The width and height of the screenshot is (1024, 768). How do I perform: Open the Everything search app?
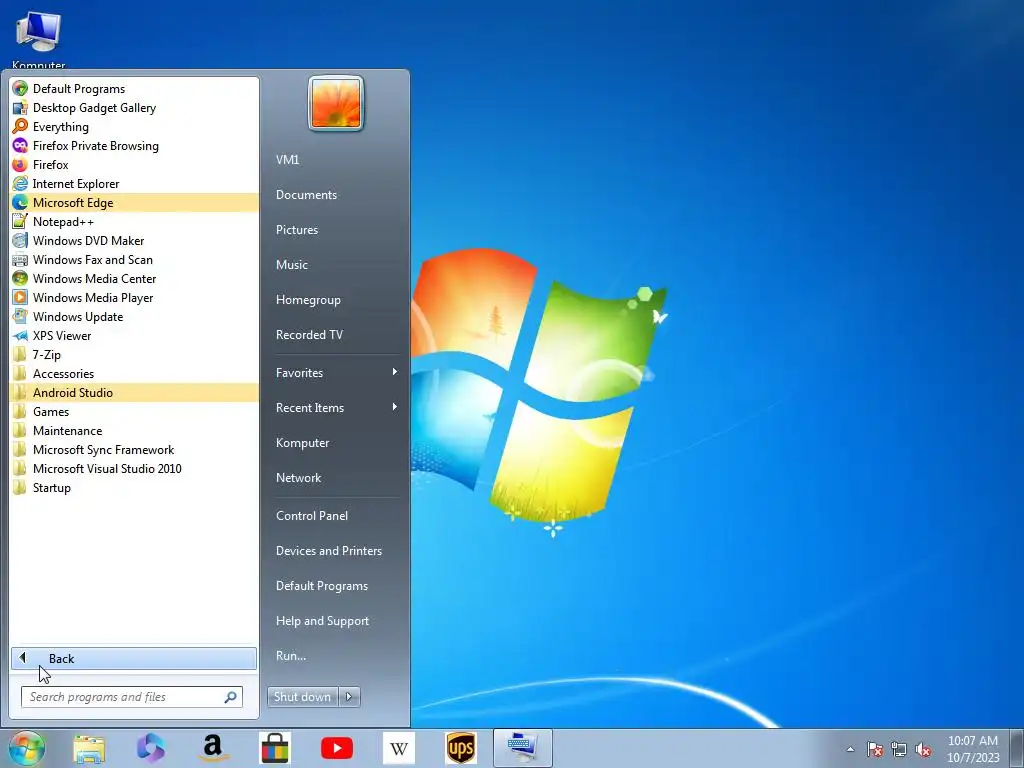click(x=135, y=127)
